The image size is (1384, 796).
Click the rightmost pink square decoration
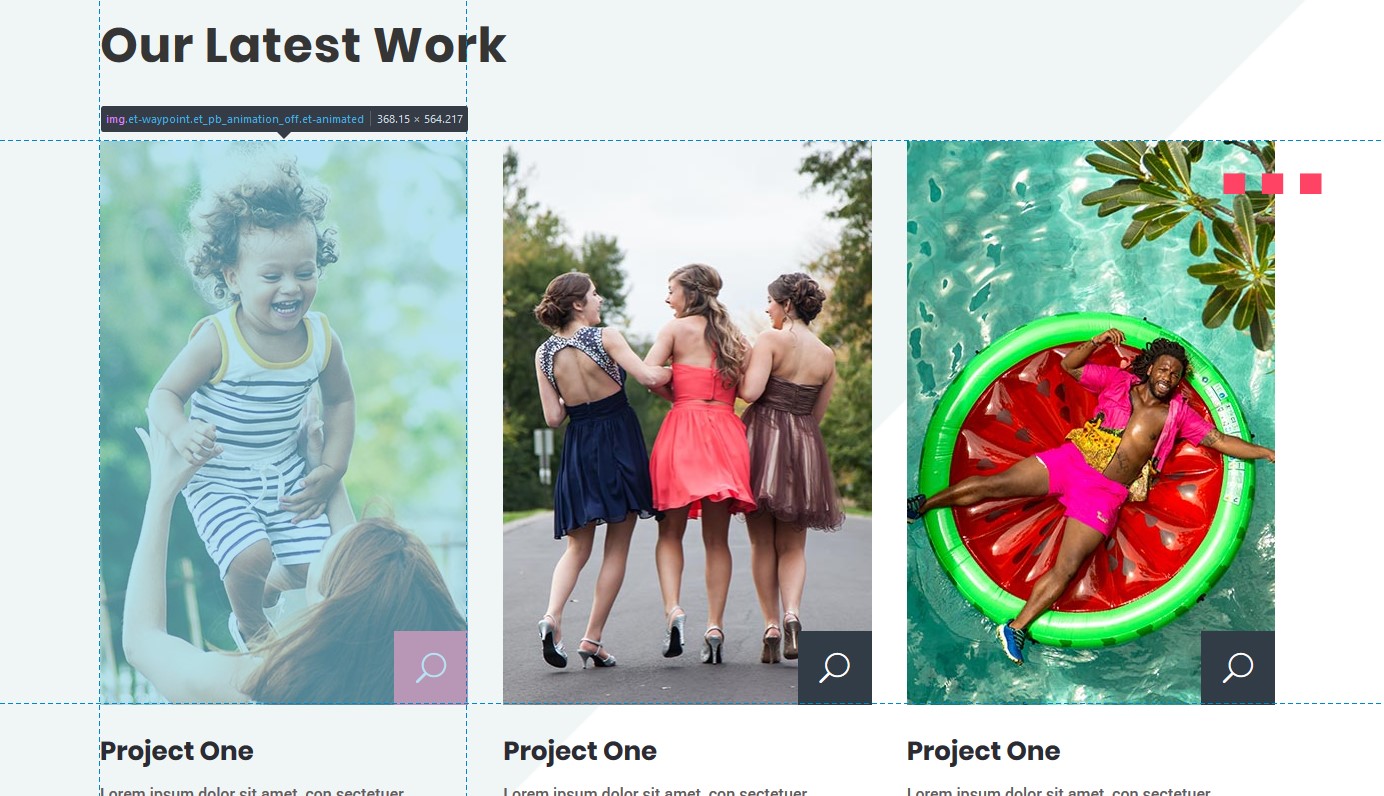click(1310, 183)
